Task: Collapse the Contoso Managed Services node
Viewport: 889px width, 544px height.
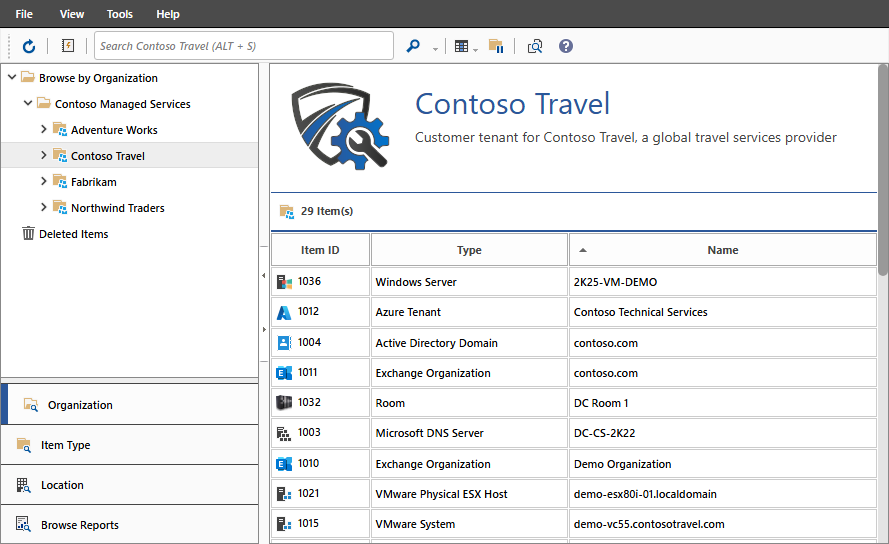Action: click(x=28, y=103)
